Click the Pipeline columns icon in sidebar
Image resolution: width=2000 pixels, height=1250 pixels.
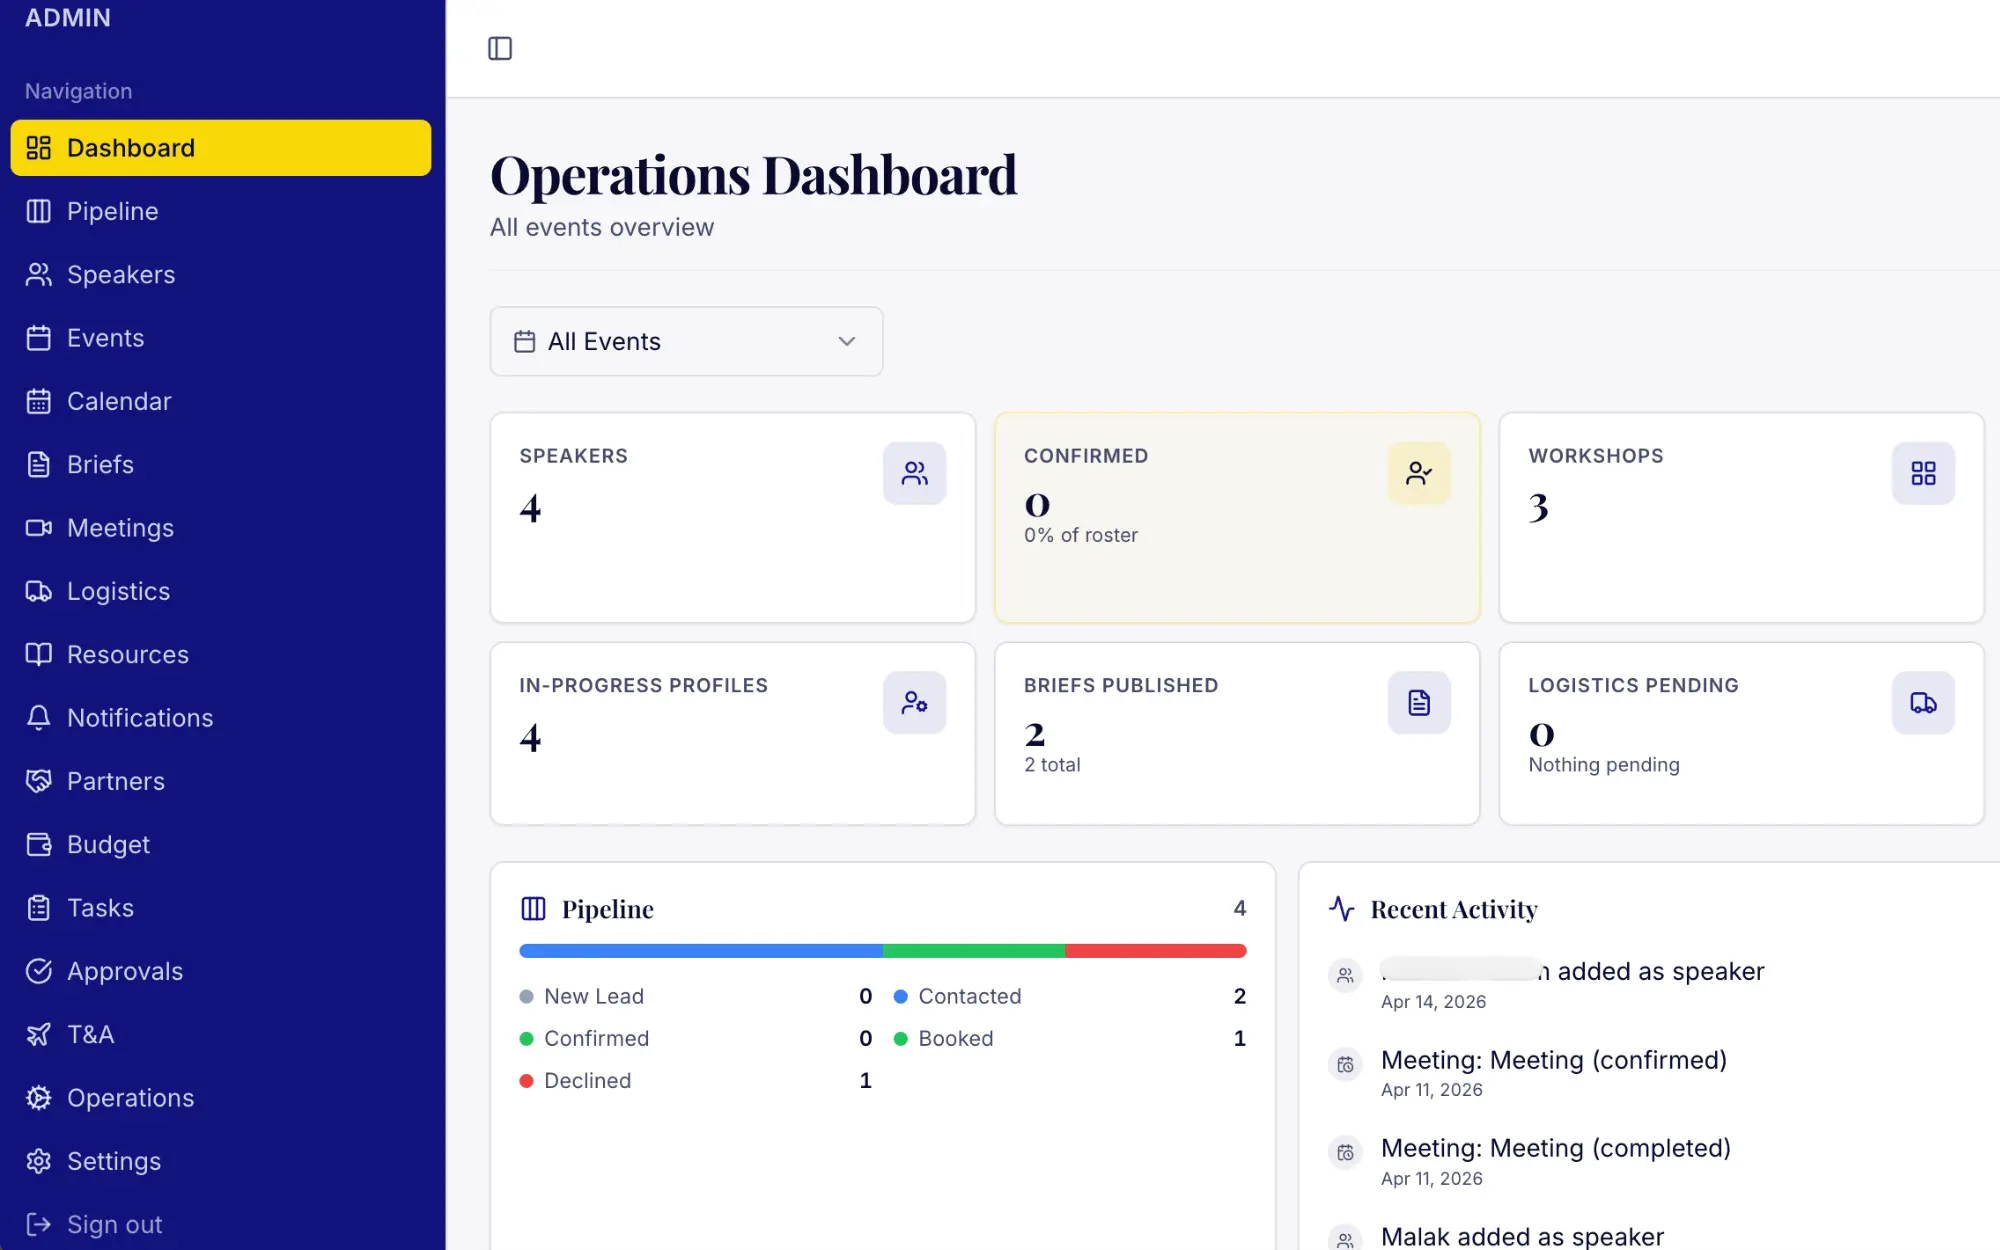point(38,211)
